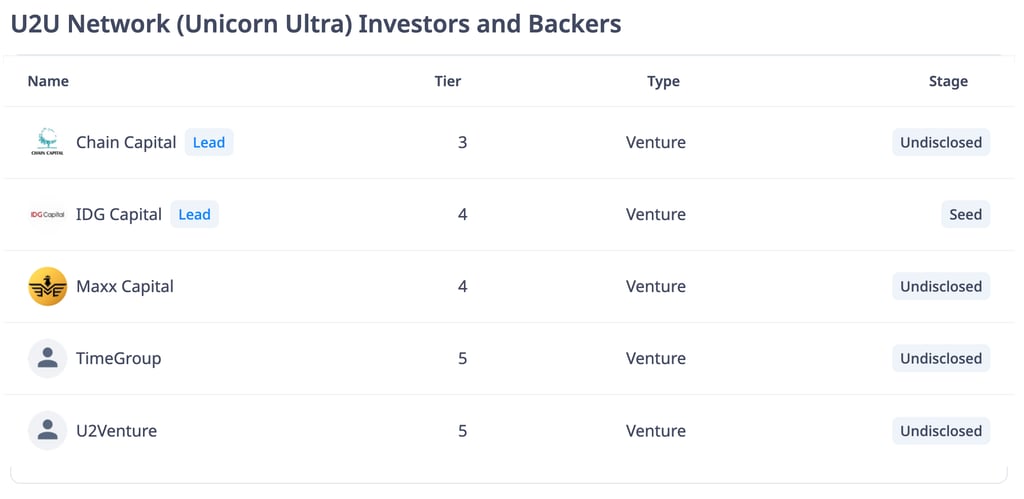Click the Seed stage tag for IDG Capital
The image size is (1024, 499).
tap(966, 214)
